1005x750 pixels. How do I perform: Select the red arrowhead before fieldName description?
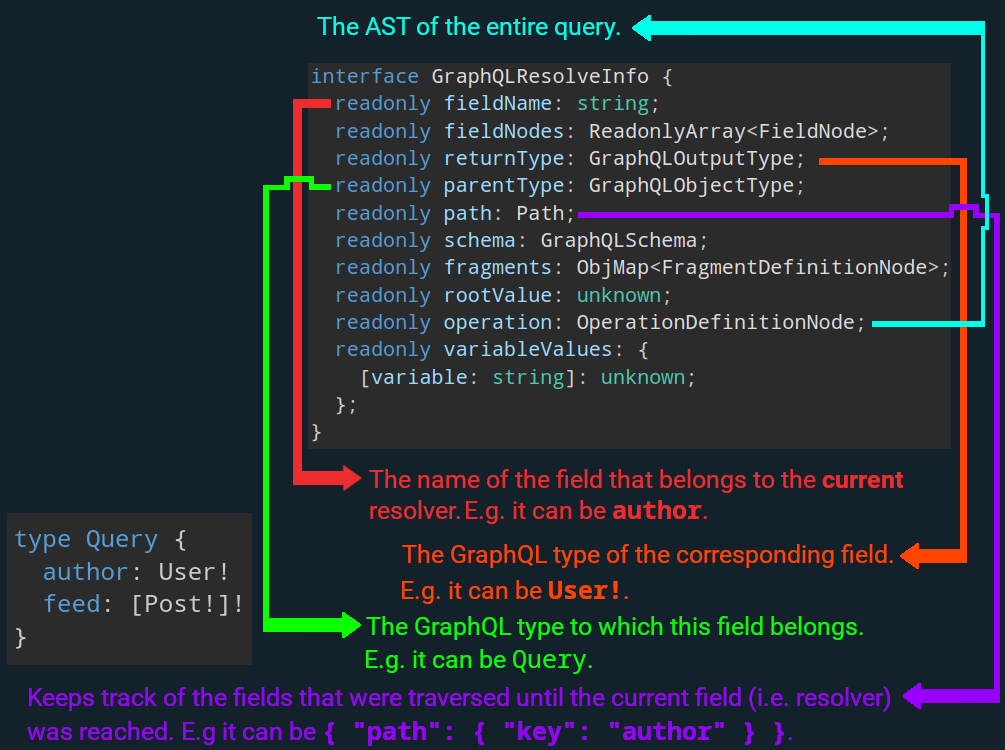click(350, 479)
